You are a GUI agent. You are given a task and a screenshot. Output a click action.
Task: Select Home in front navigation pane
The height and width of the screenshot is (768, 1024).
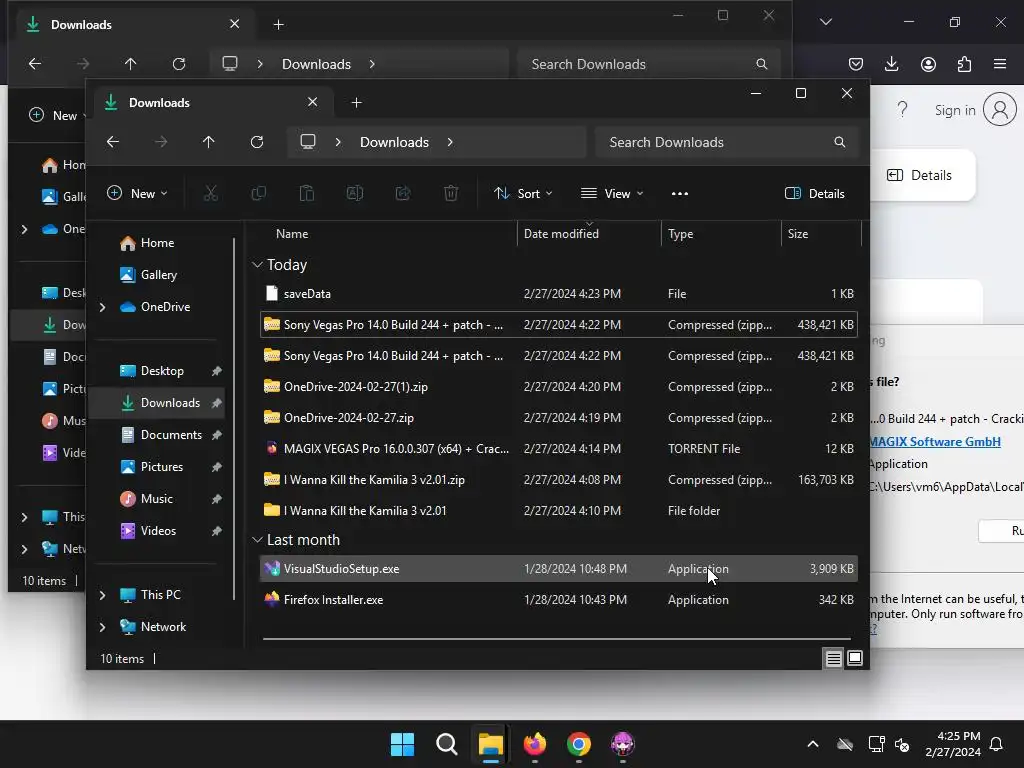[158, 243]
